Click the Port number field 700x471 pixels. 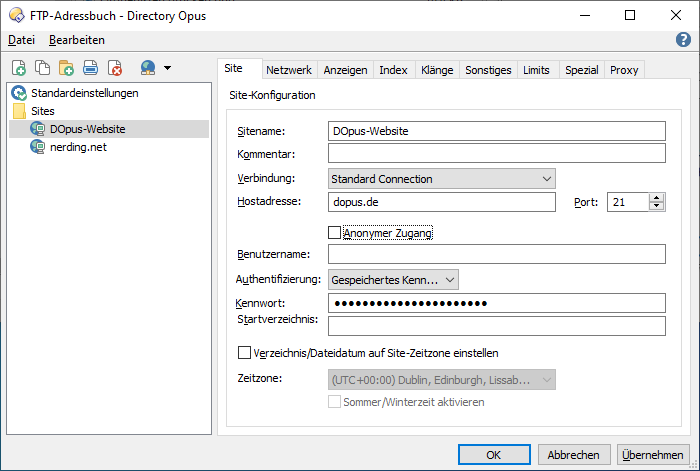[x=628, y=202]
